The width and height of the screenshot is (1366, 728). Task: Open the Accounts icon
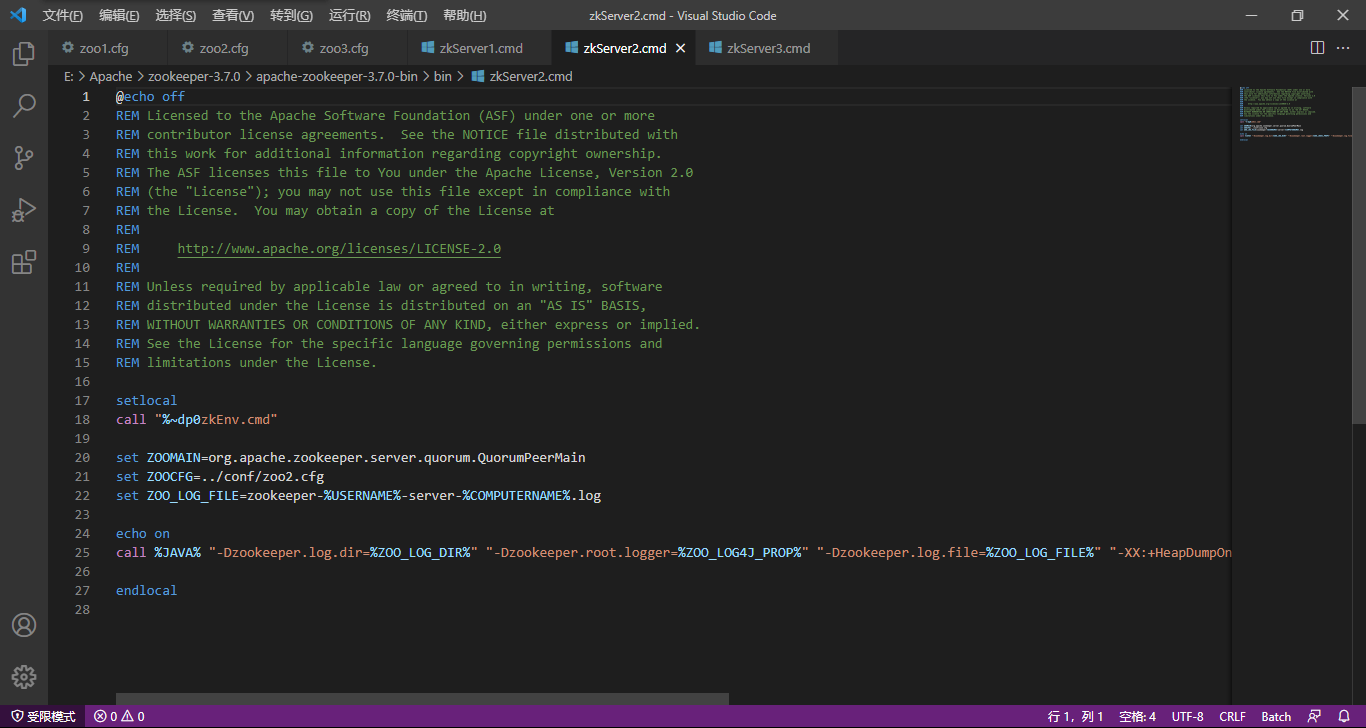[x=24, y=625]
